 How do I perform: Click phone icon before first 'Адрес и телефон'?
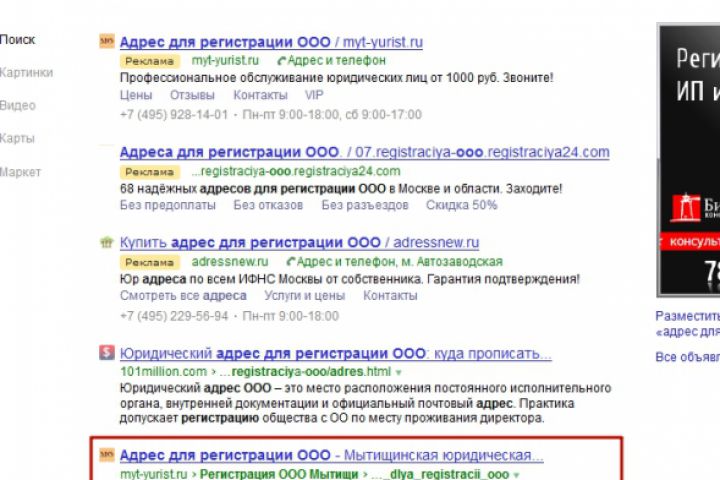[x=281, y=61]
